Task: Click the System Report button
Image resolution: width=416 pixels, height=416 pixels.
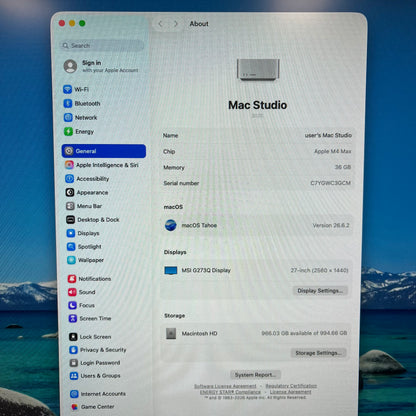Action: [255, 375]
